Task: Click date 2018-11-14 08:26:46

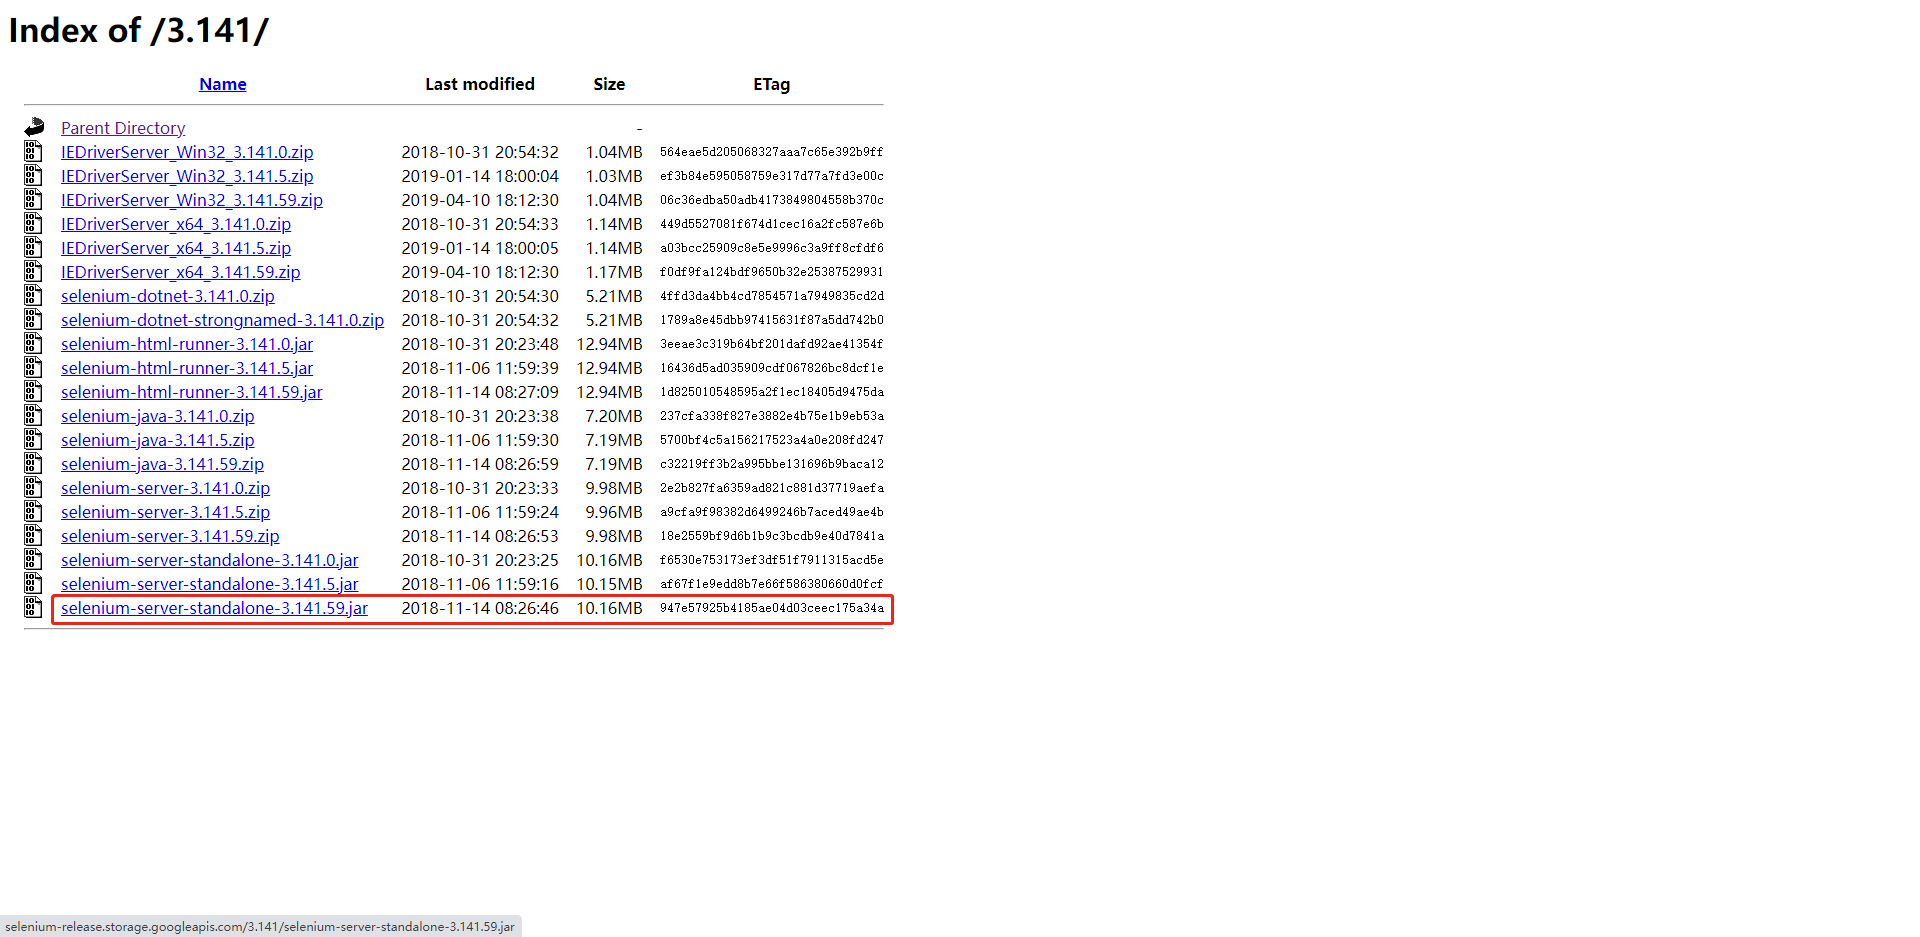Action: [480, 608]
